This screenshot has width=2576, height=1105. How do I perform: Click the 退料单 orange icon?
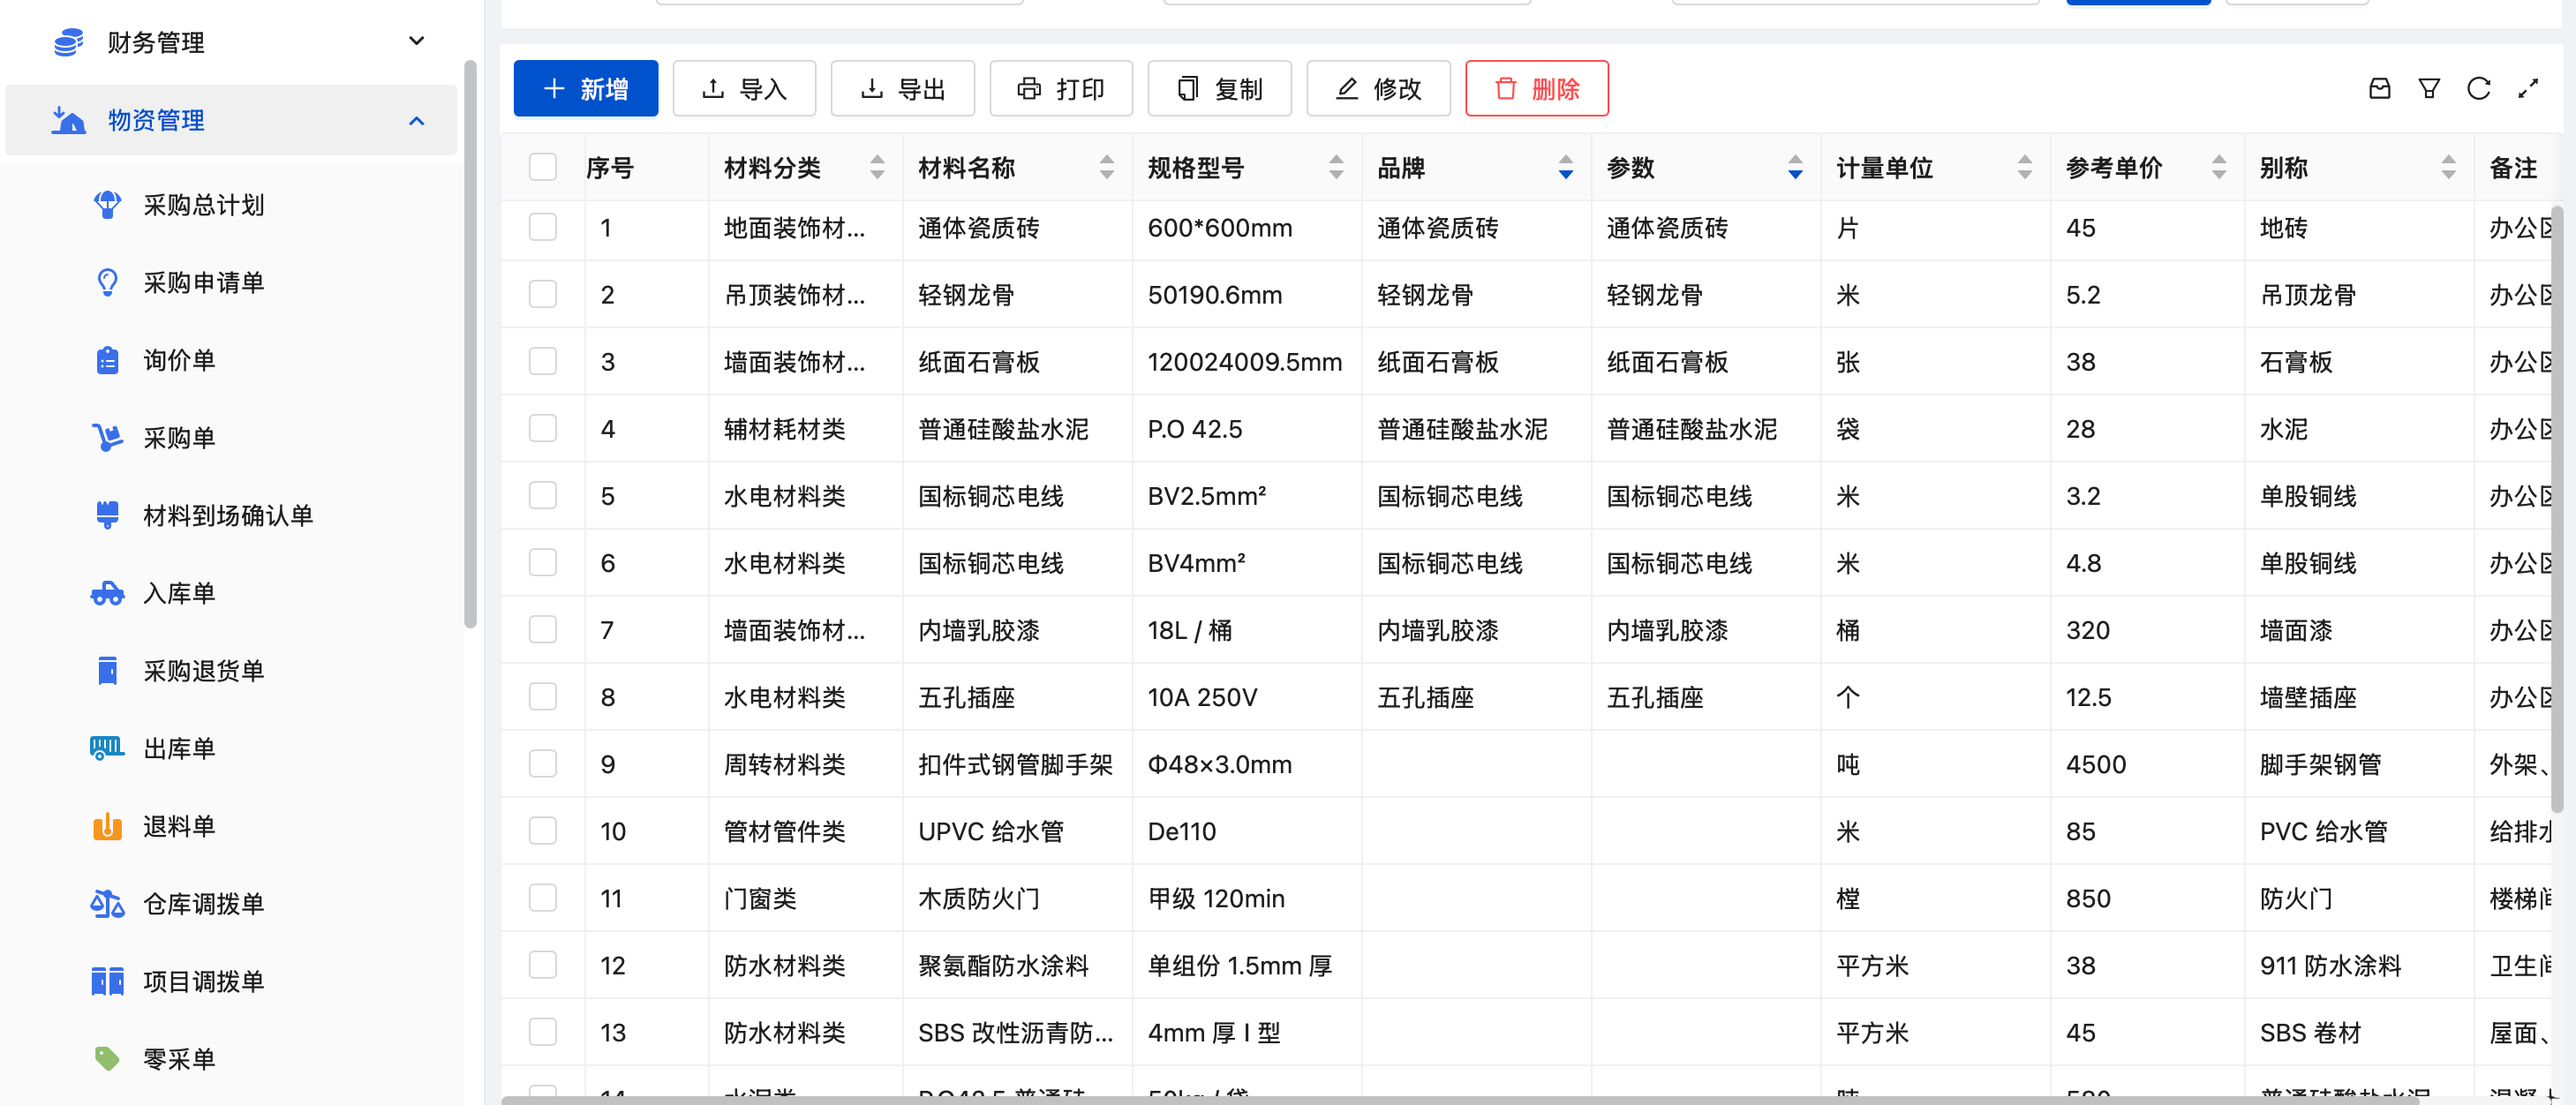107,826
